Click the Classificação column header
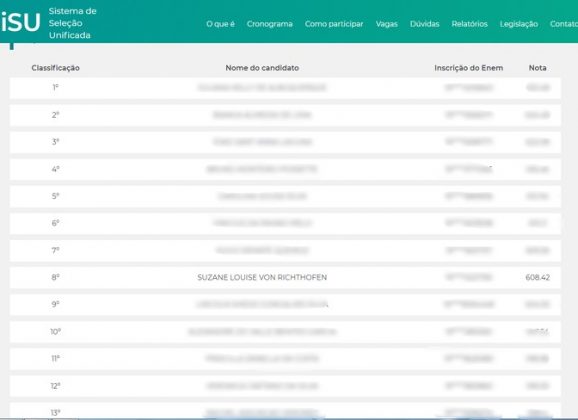This screenshot has width=578, height=420. [56, 68]
